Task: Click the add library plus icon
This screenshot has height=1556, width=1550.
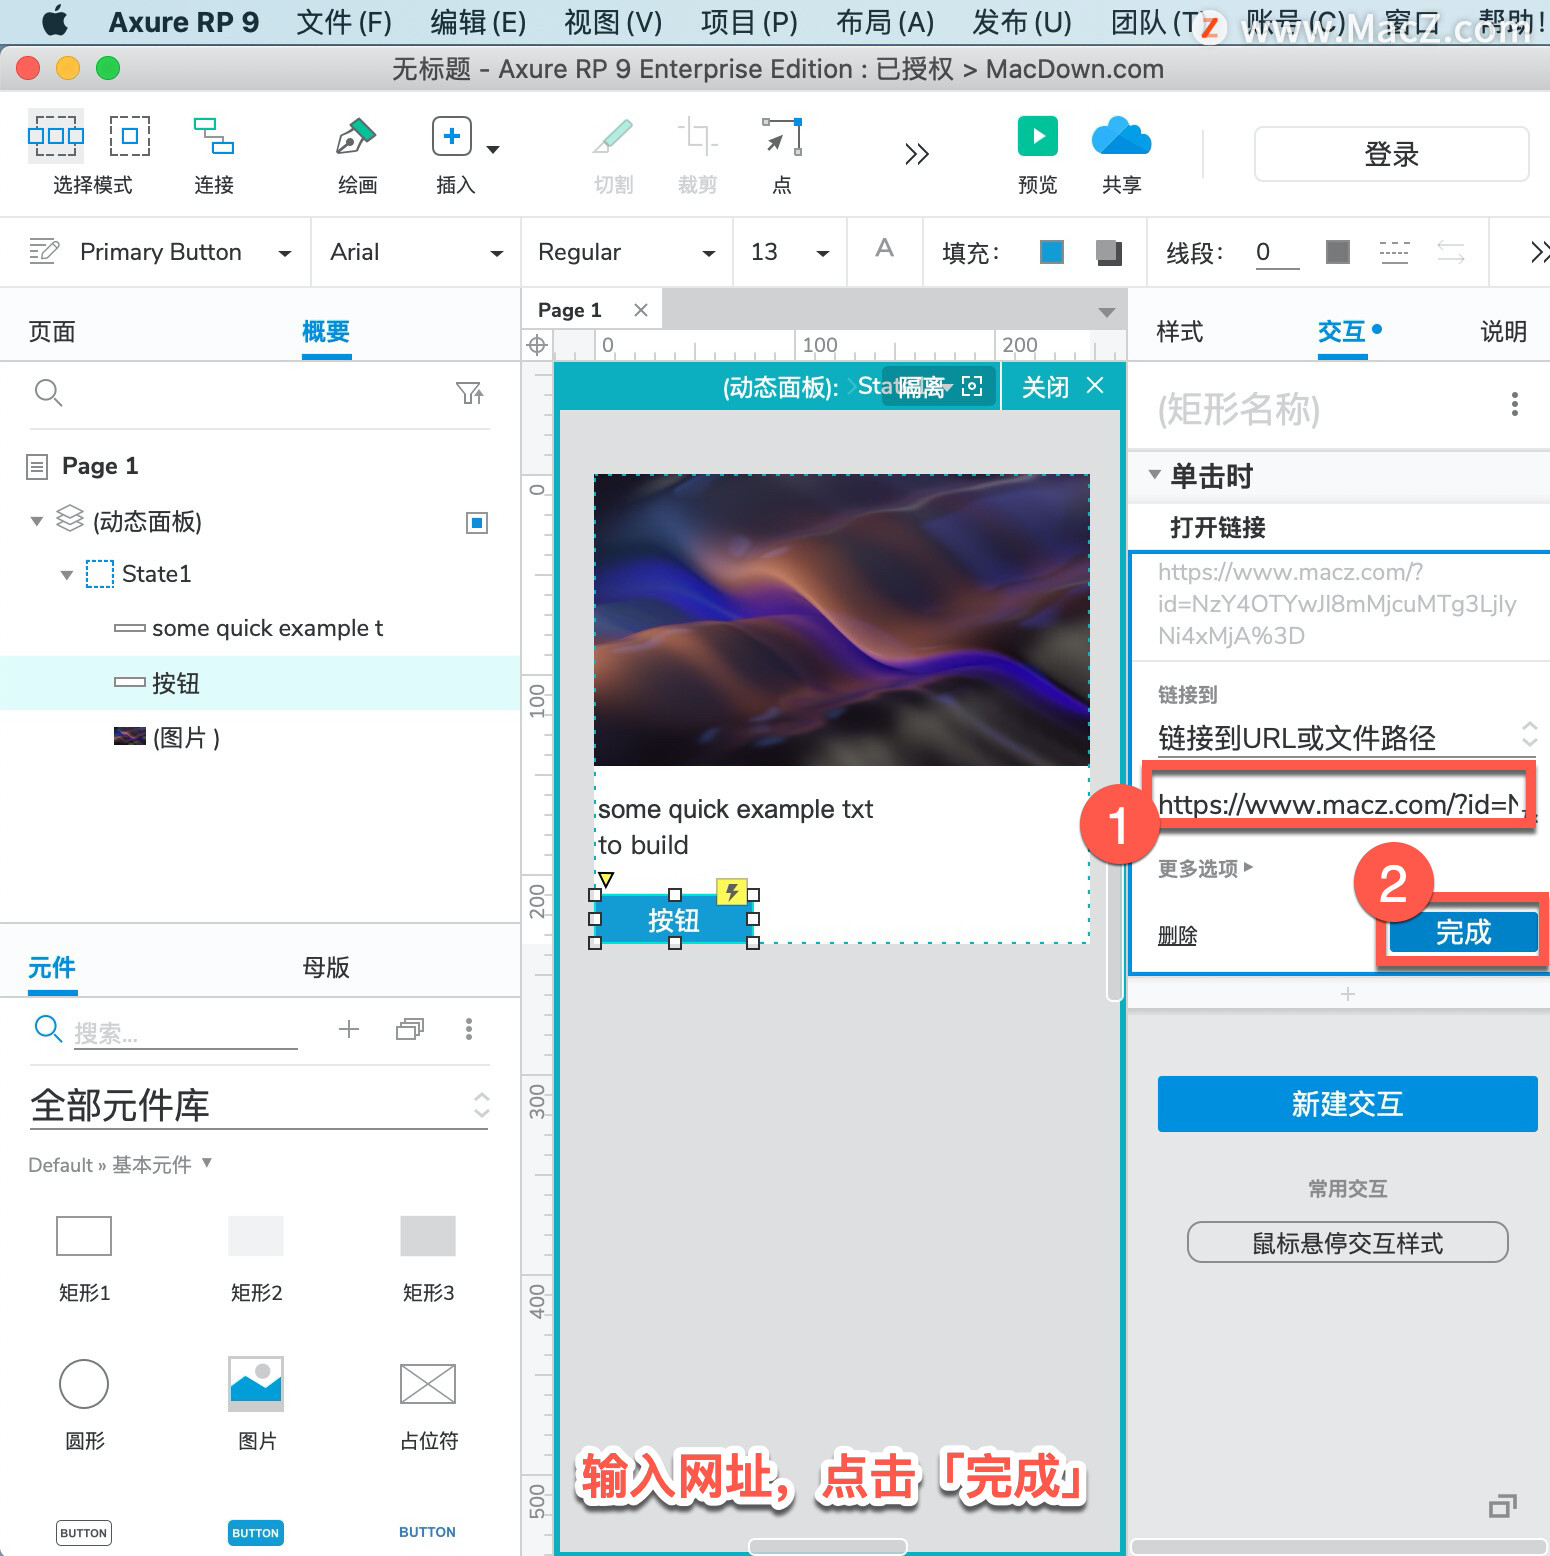Action: point(348,1029)
